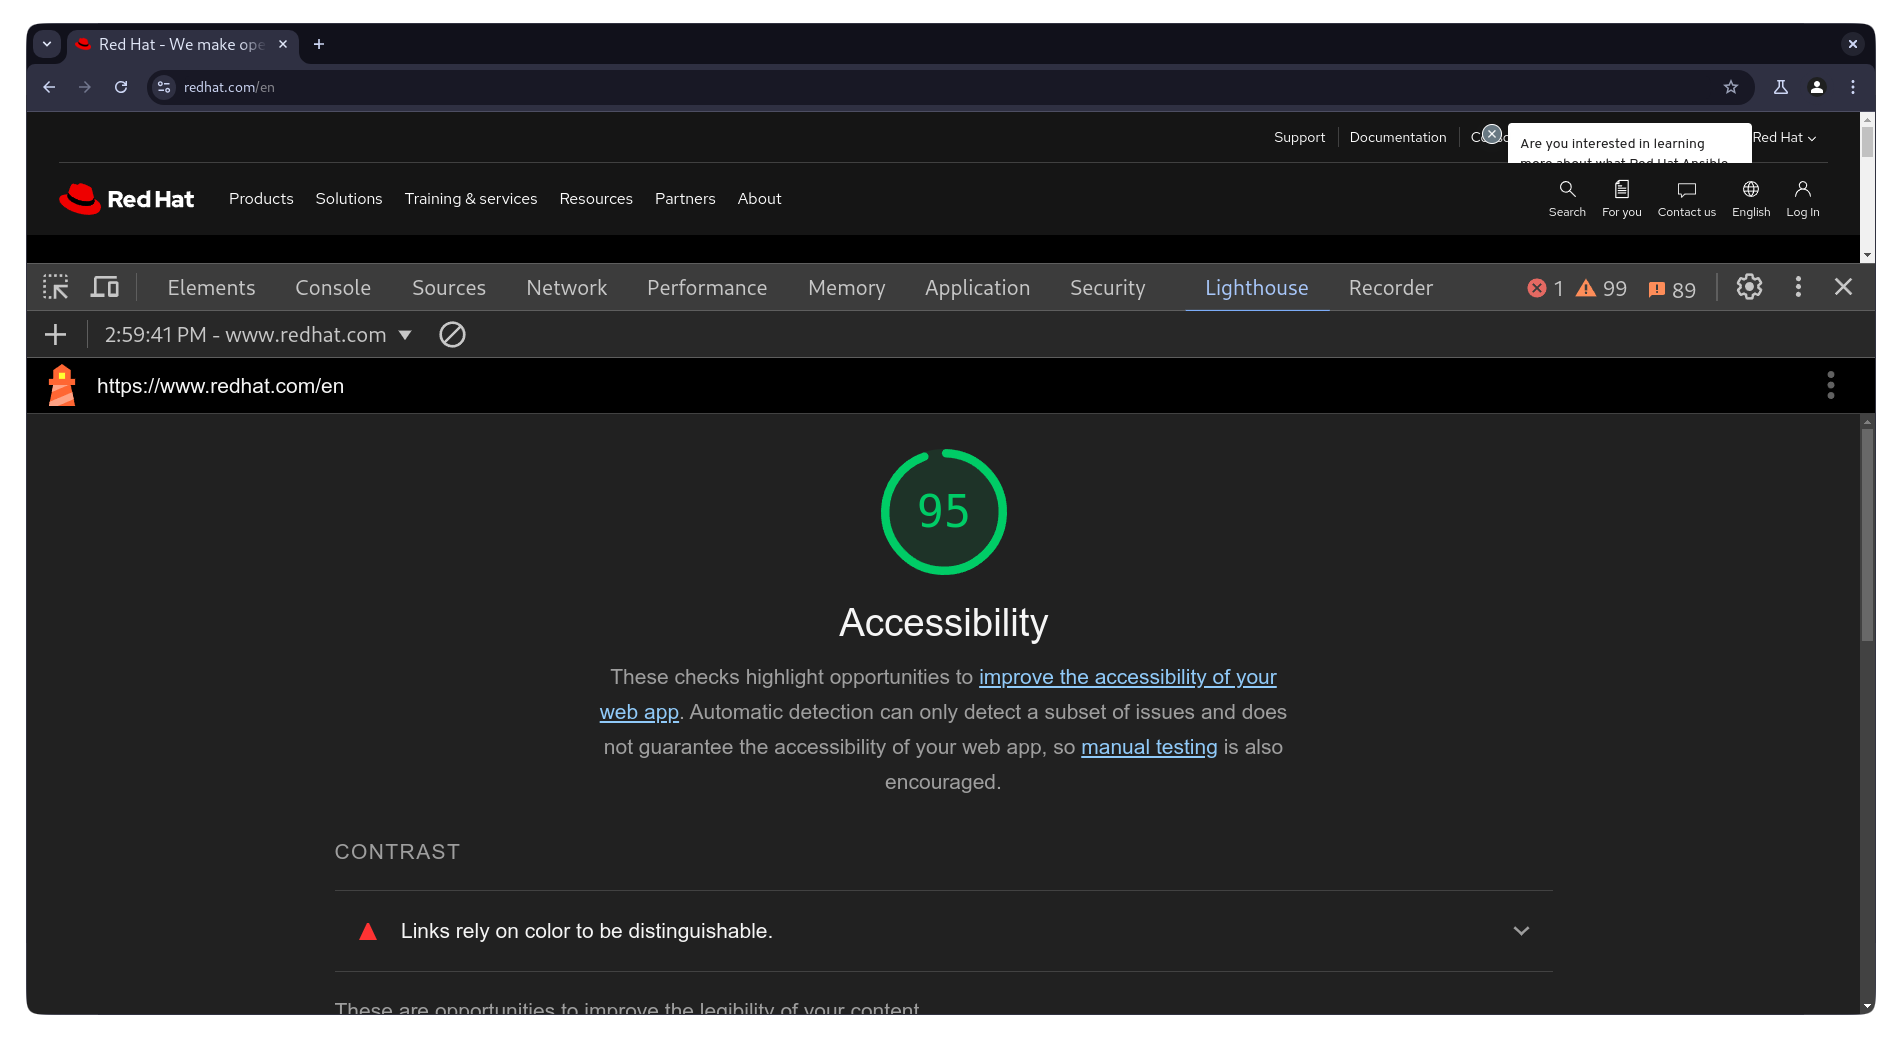This screenshot has width=1902, height=1044.
Task: Click the 95 accessibility score gauge
Action: pos(943,512)
